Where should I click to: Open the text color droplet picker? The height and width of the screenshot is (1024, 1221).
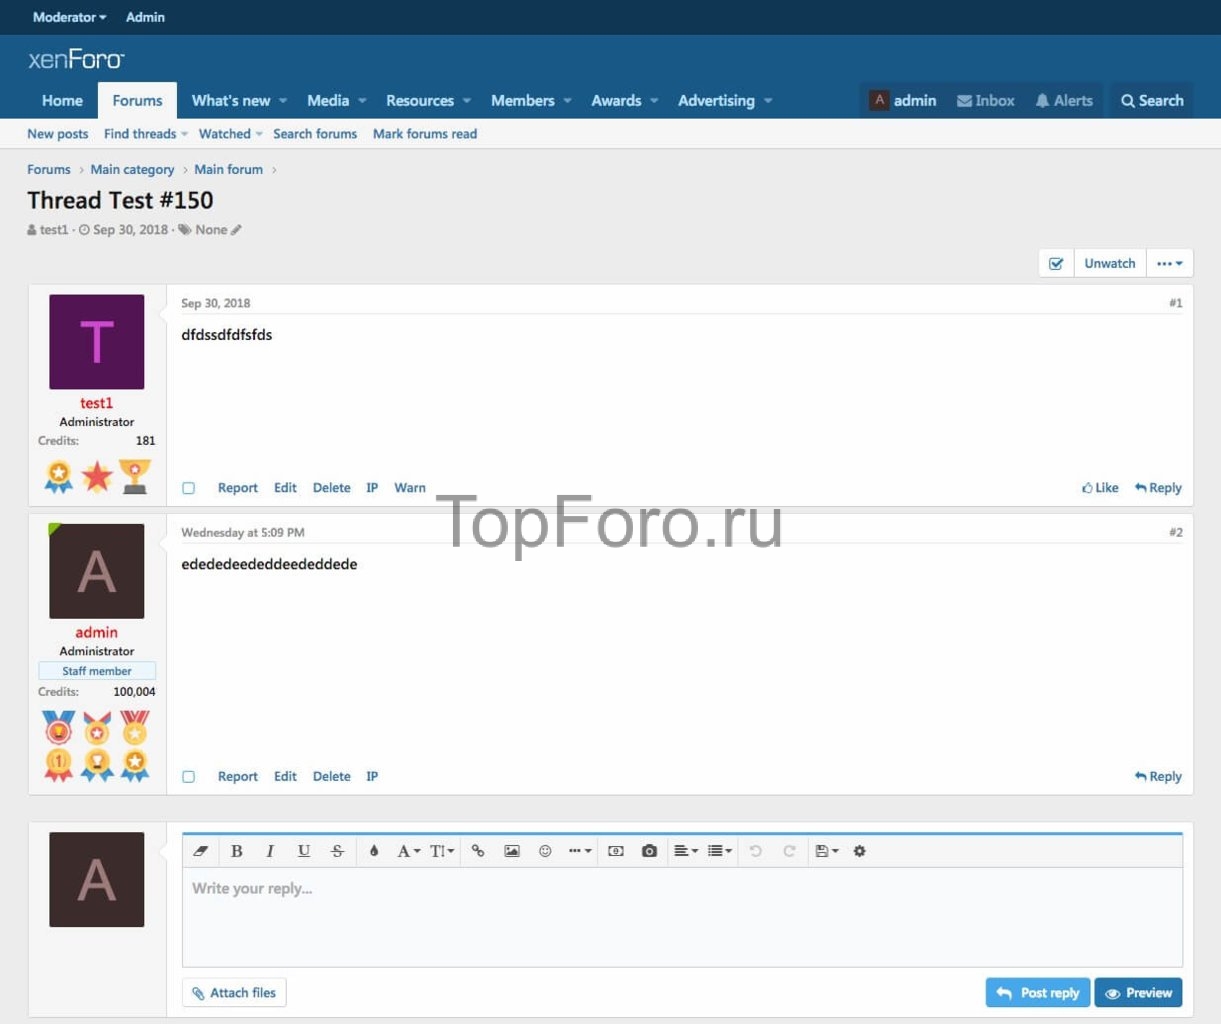coord(374,851)
